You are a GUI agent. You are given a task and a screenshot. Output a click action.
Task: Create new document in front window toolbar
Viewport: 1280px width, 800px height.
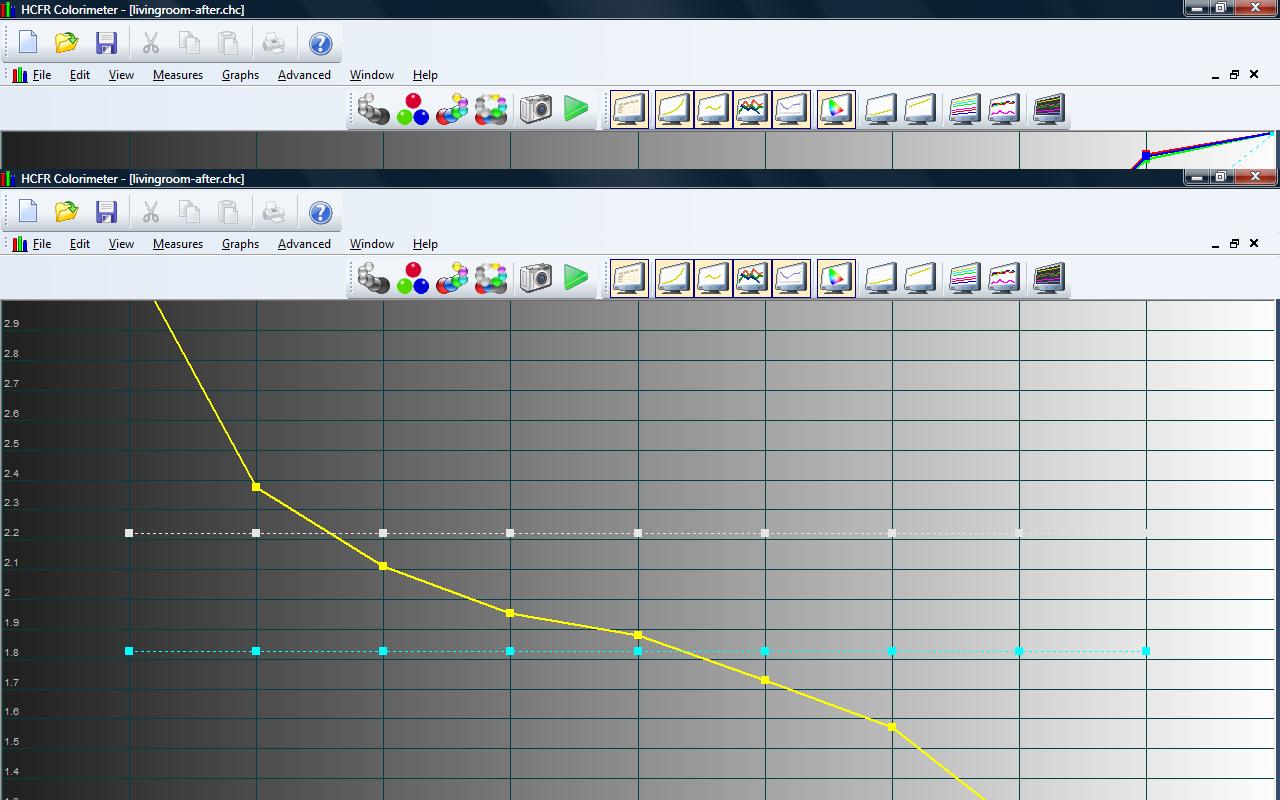point(27,212)
